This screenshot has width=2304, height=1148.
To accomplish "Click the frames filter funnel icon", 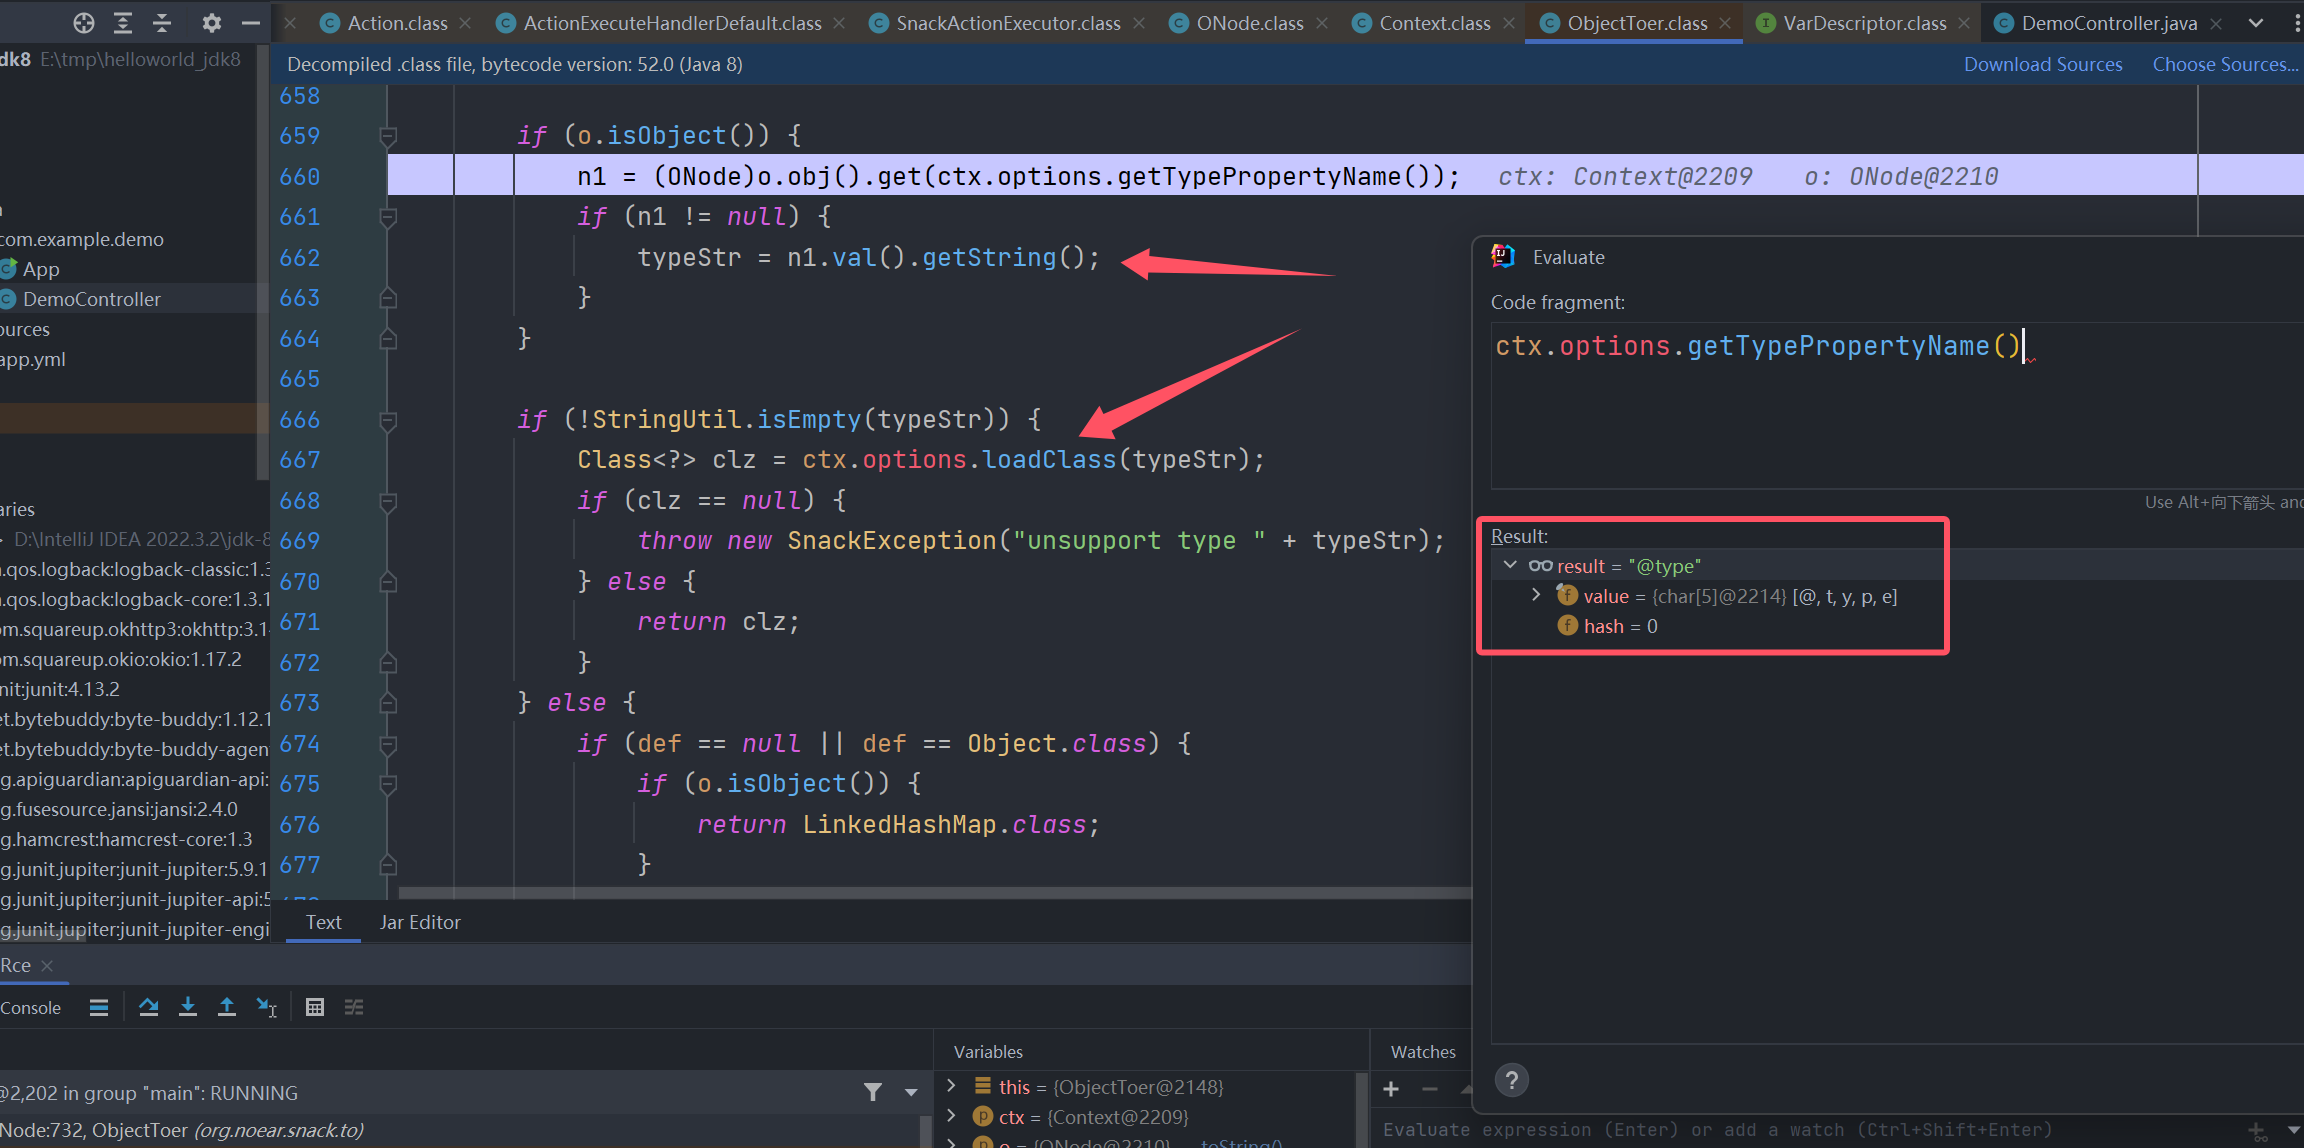I will (873, 1092).
